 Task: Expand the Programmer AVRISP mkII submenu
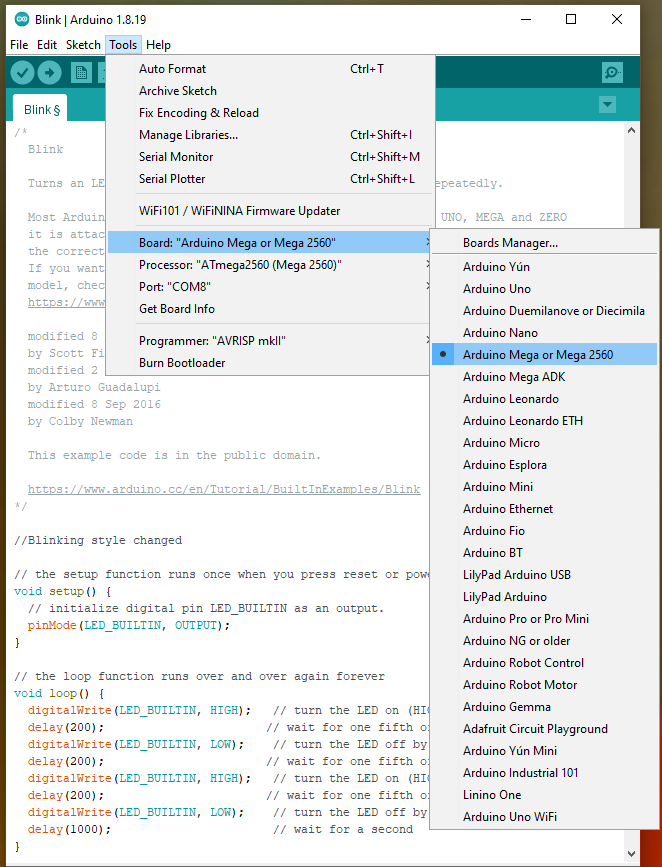(x=268, y=341)
